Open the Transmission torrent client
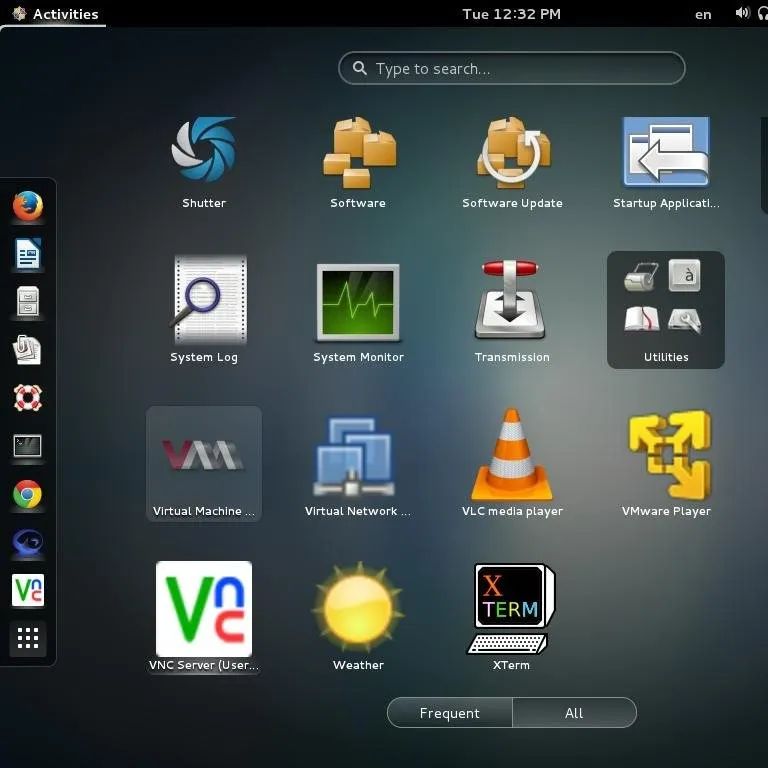 pyautogui.click(x=512, y=310)
